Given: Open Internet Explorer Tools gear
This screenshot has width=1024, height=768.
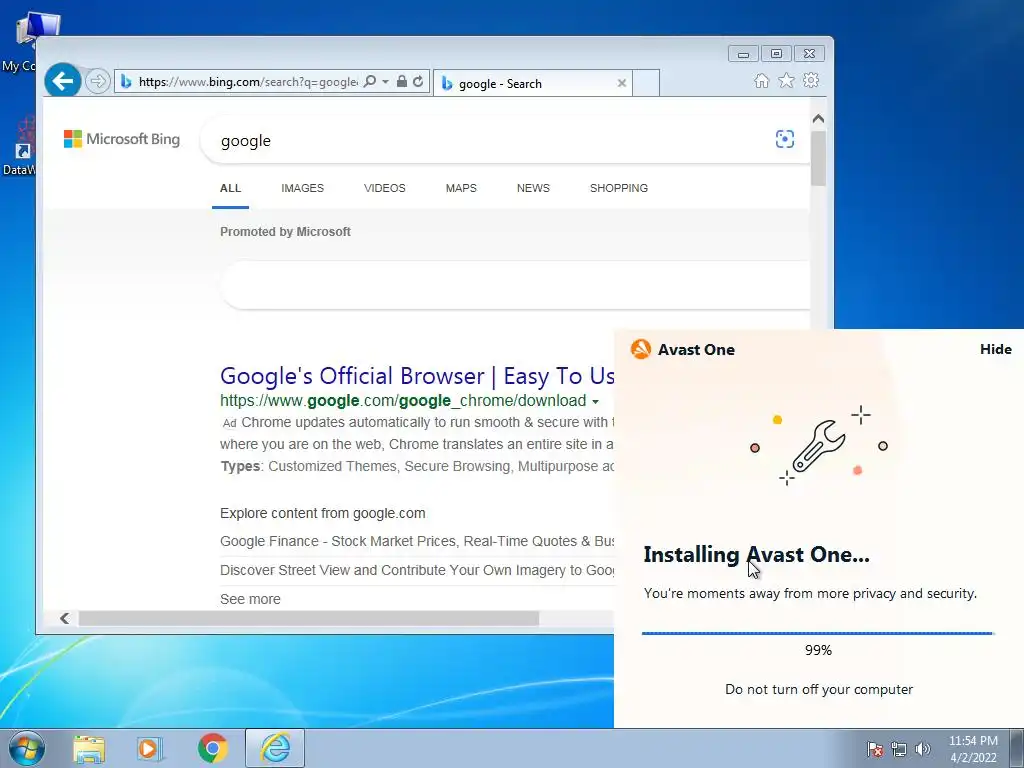Looking at the screenshot, I should (811, 80).
